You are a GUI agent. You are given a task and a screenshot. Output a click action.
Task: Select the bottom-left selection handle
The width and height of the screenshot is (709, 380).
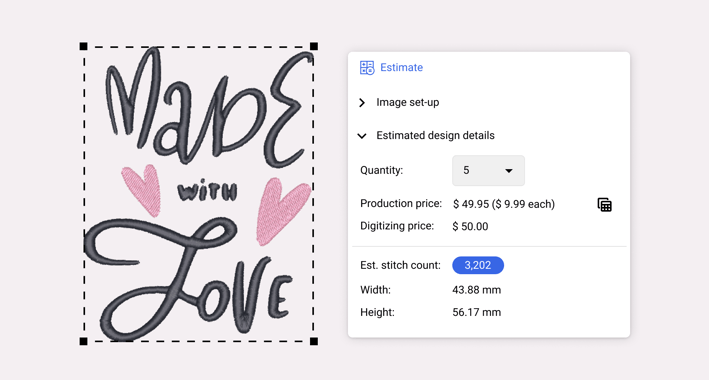tap(83, 341)
